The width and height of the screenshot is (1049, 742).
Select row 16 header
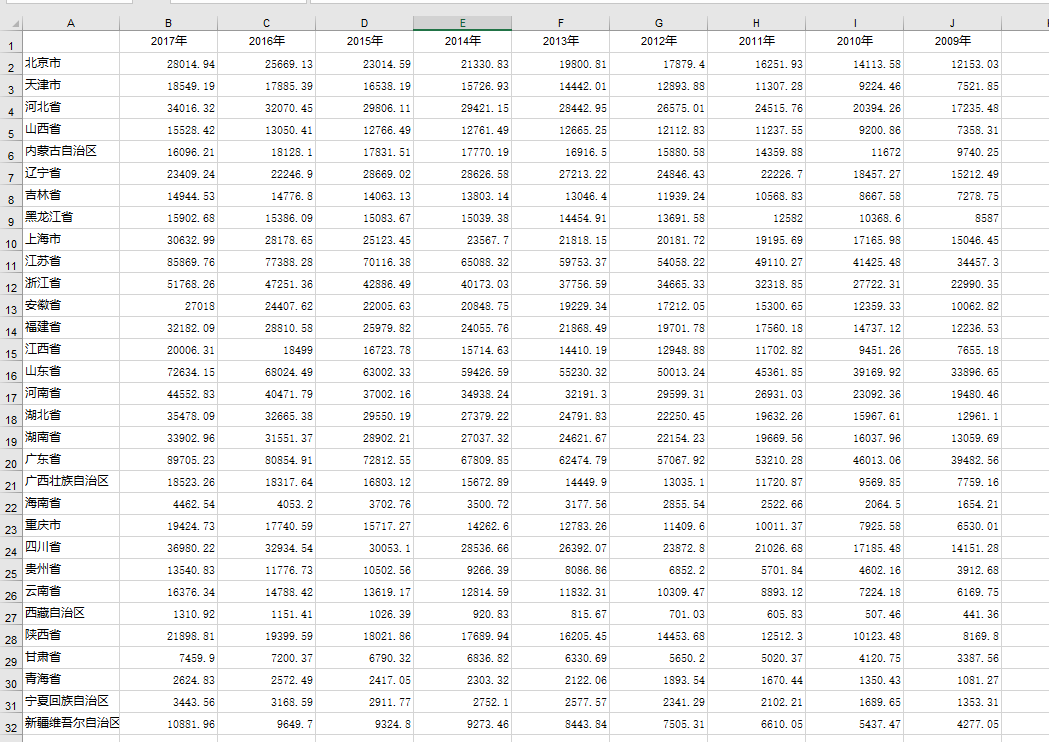(11, 372)
